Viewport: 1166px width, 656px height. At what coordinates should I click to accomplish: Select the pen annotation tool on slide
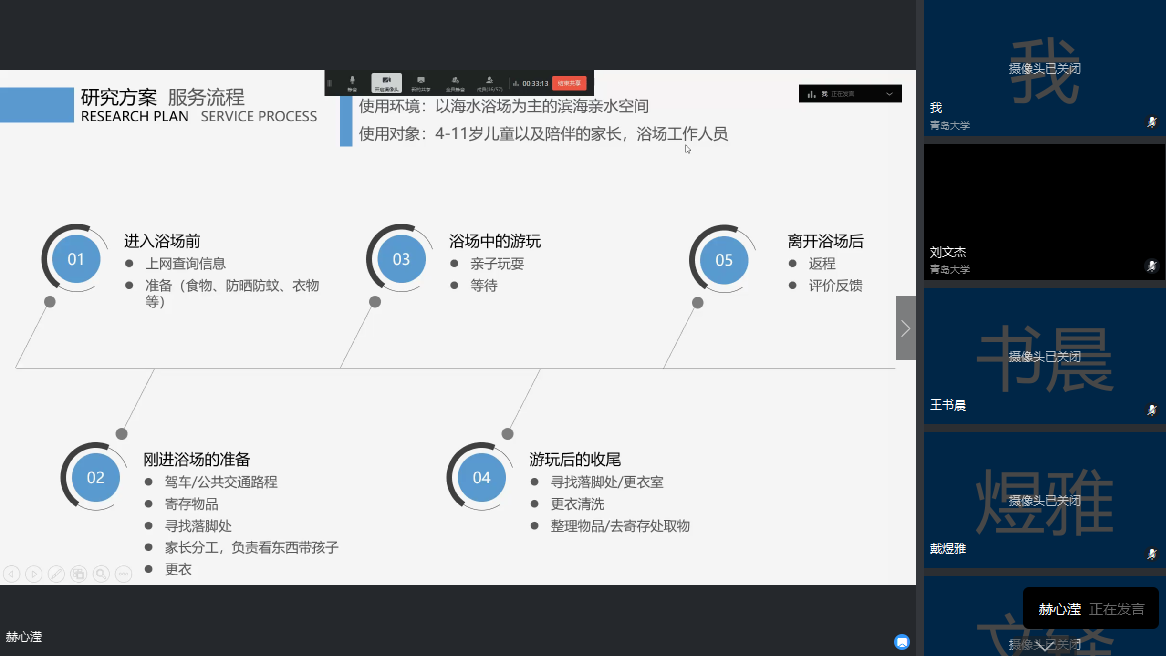coord(56,574)
